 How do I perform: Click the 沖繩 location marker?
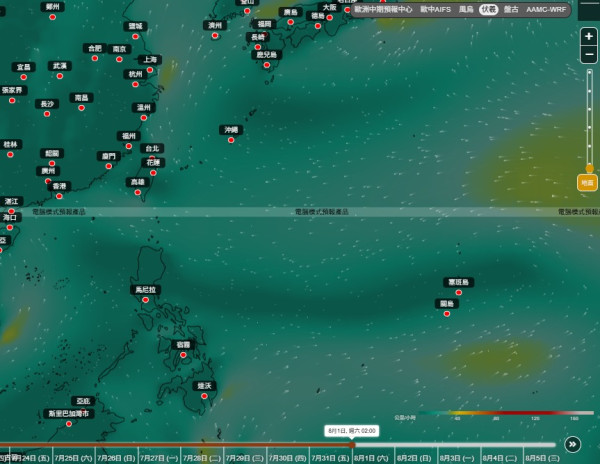click(231, 140)
